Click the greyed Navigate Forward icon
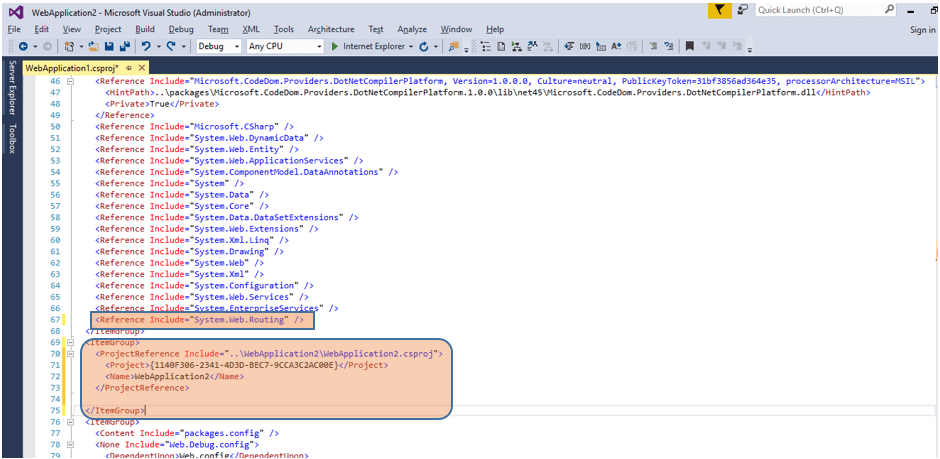Viewport: 940px width, 459px height. tap(47, 46)
